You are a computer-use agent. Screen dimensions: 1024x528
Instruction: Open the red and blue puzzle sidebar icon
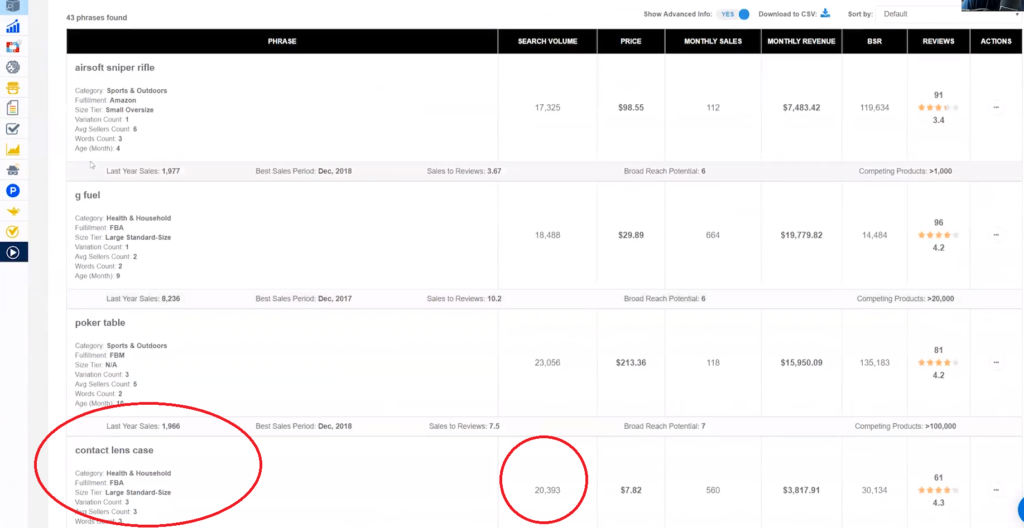tap(13, 47)
